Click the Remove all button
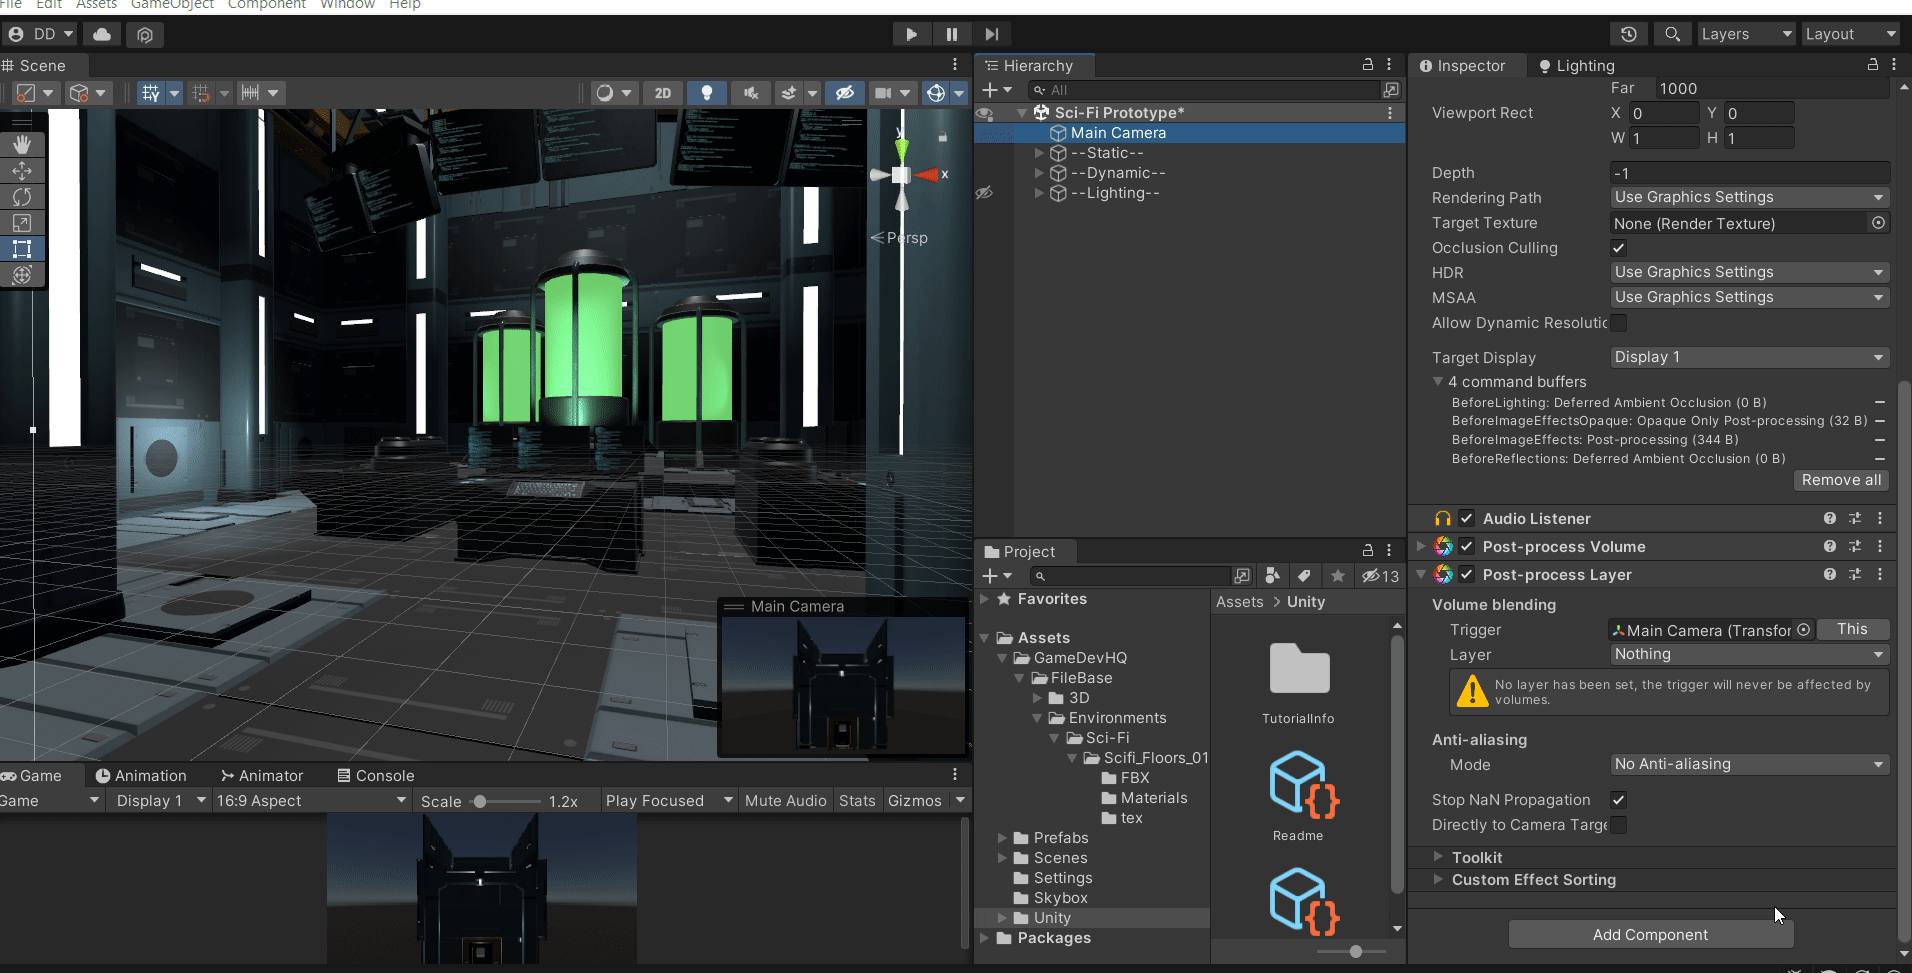The width and height of the screenshot is (1912, 973). (1841, 480)
